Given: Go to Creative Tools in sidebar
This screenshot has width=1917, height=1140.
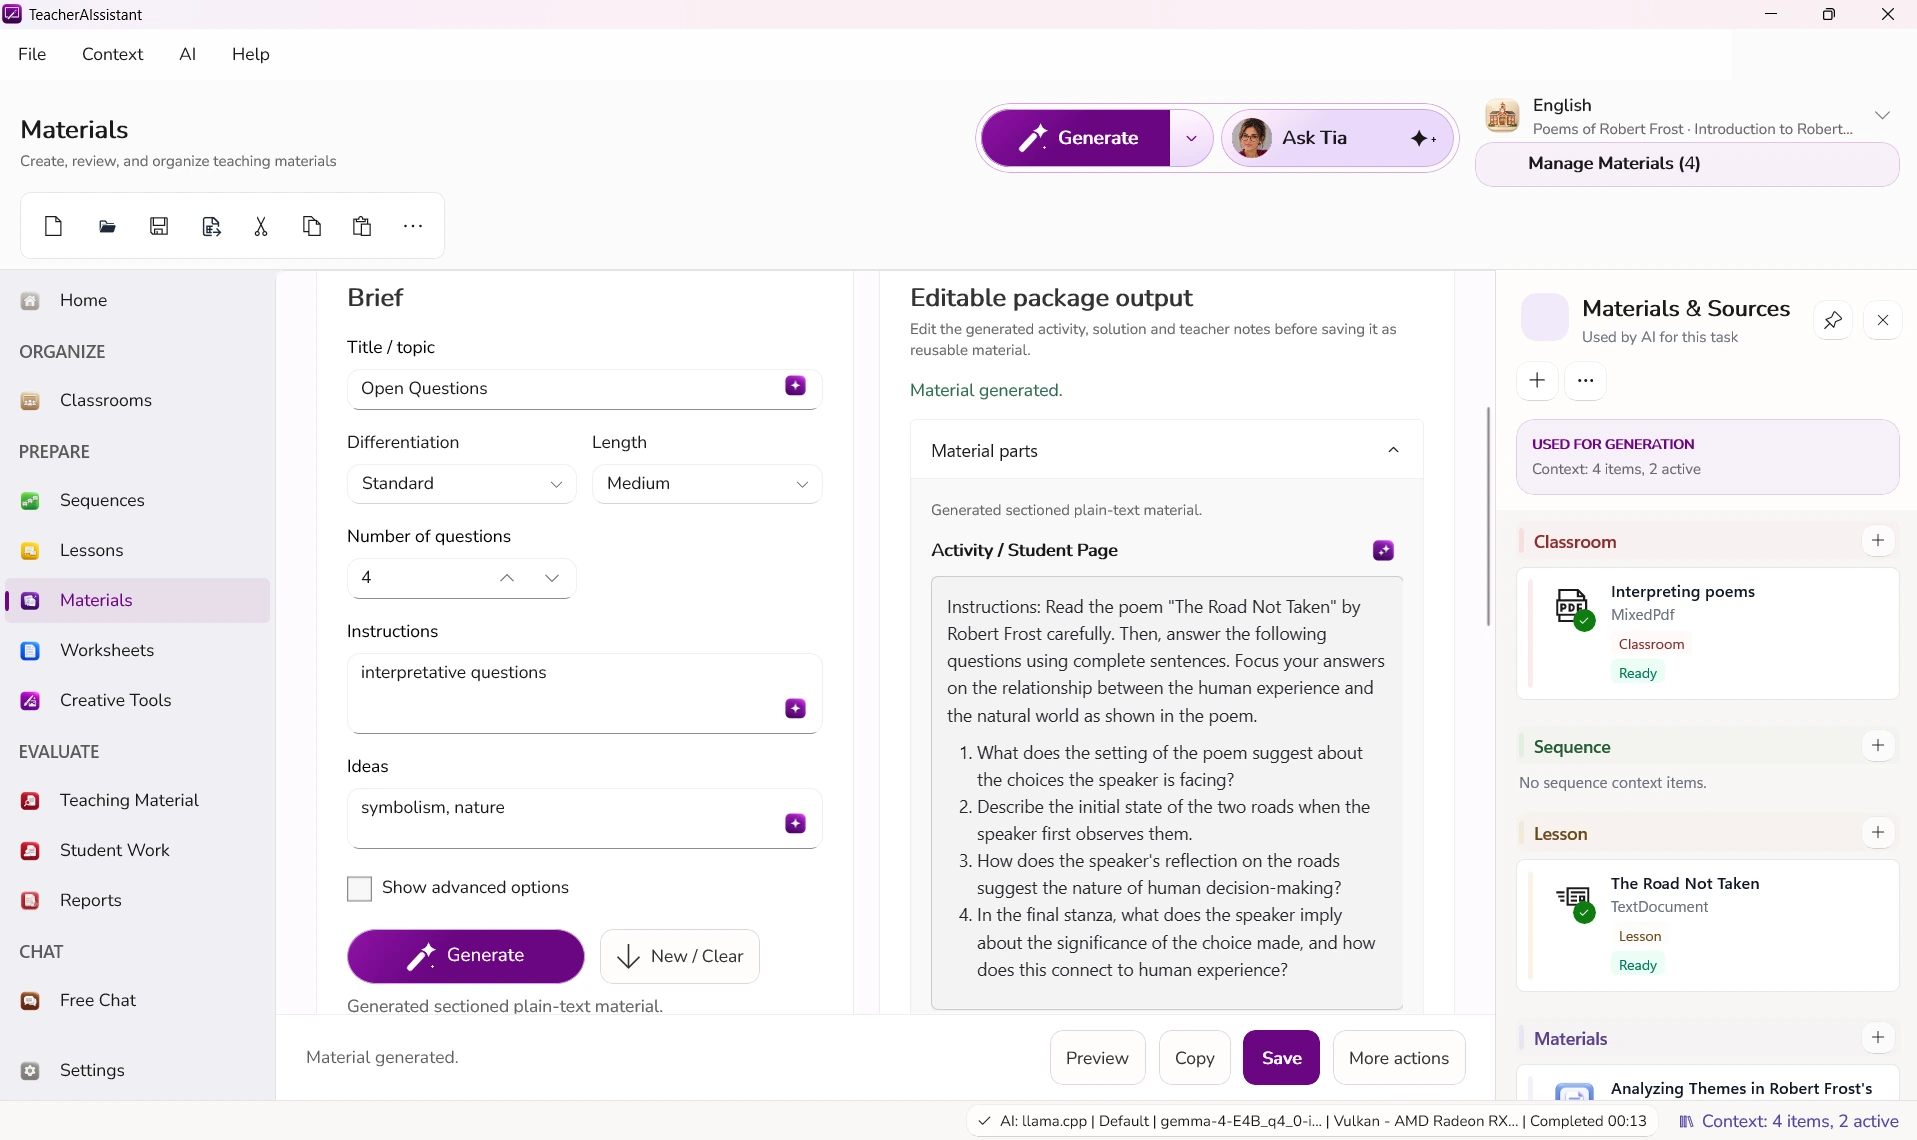Looking at the screenshot, I should (138, 700).
